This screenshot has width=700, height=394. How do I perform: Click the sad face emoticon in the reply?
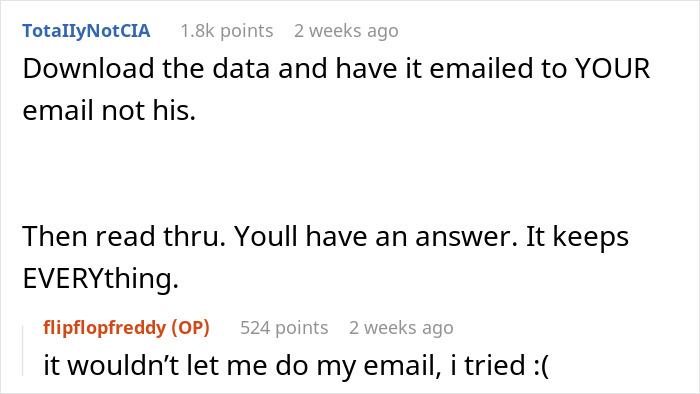[x=541, y=365]
